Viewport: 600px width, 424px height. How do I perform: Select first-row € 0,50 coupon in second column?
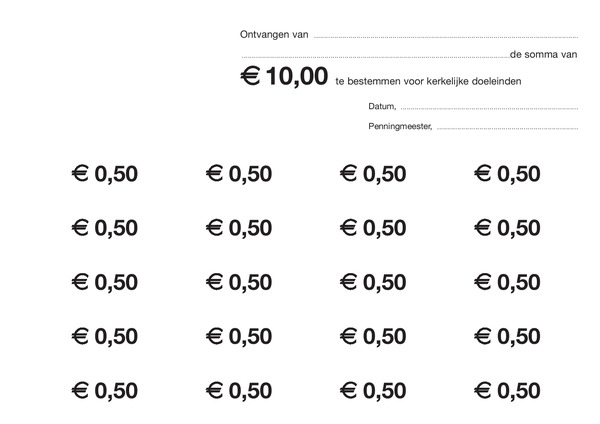coord(239,174)
